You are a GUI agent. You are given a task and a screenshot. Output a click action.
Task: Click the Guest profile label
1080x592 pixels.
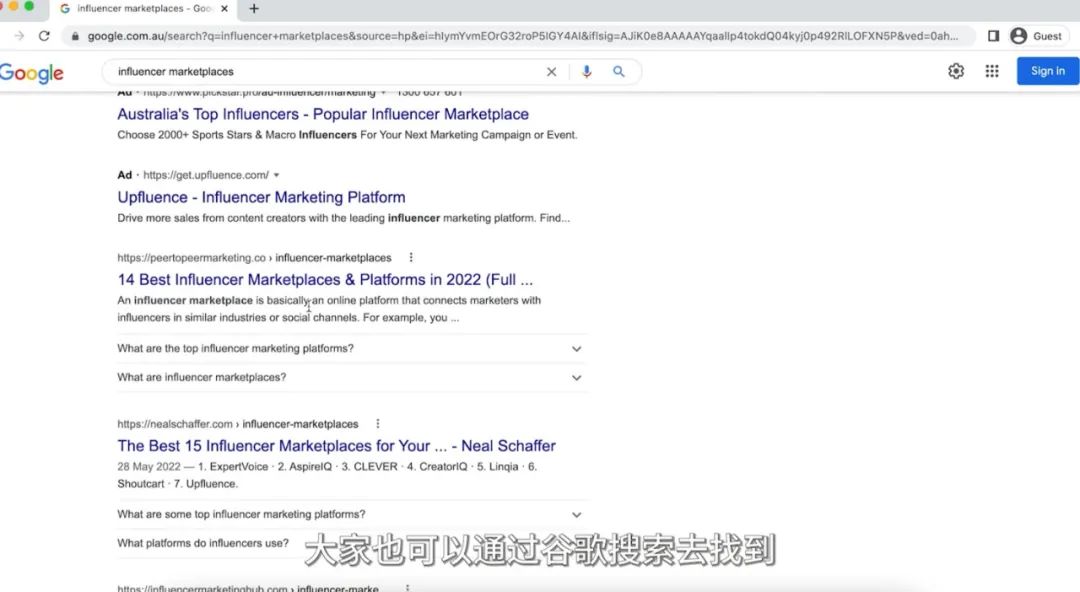click(x=1047, y=36)
